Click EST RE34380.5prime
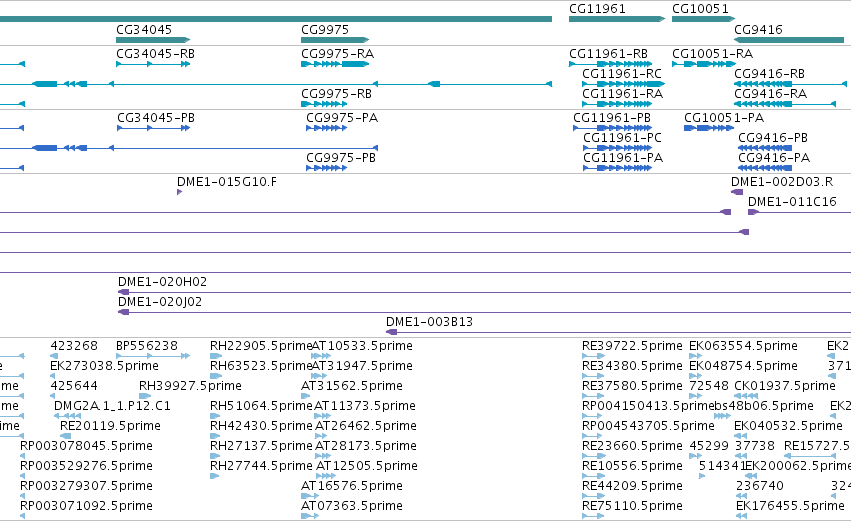Viewport: 851px width, 521px height. tap(632, 366)
